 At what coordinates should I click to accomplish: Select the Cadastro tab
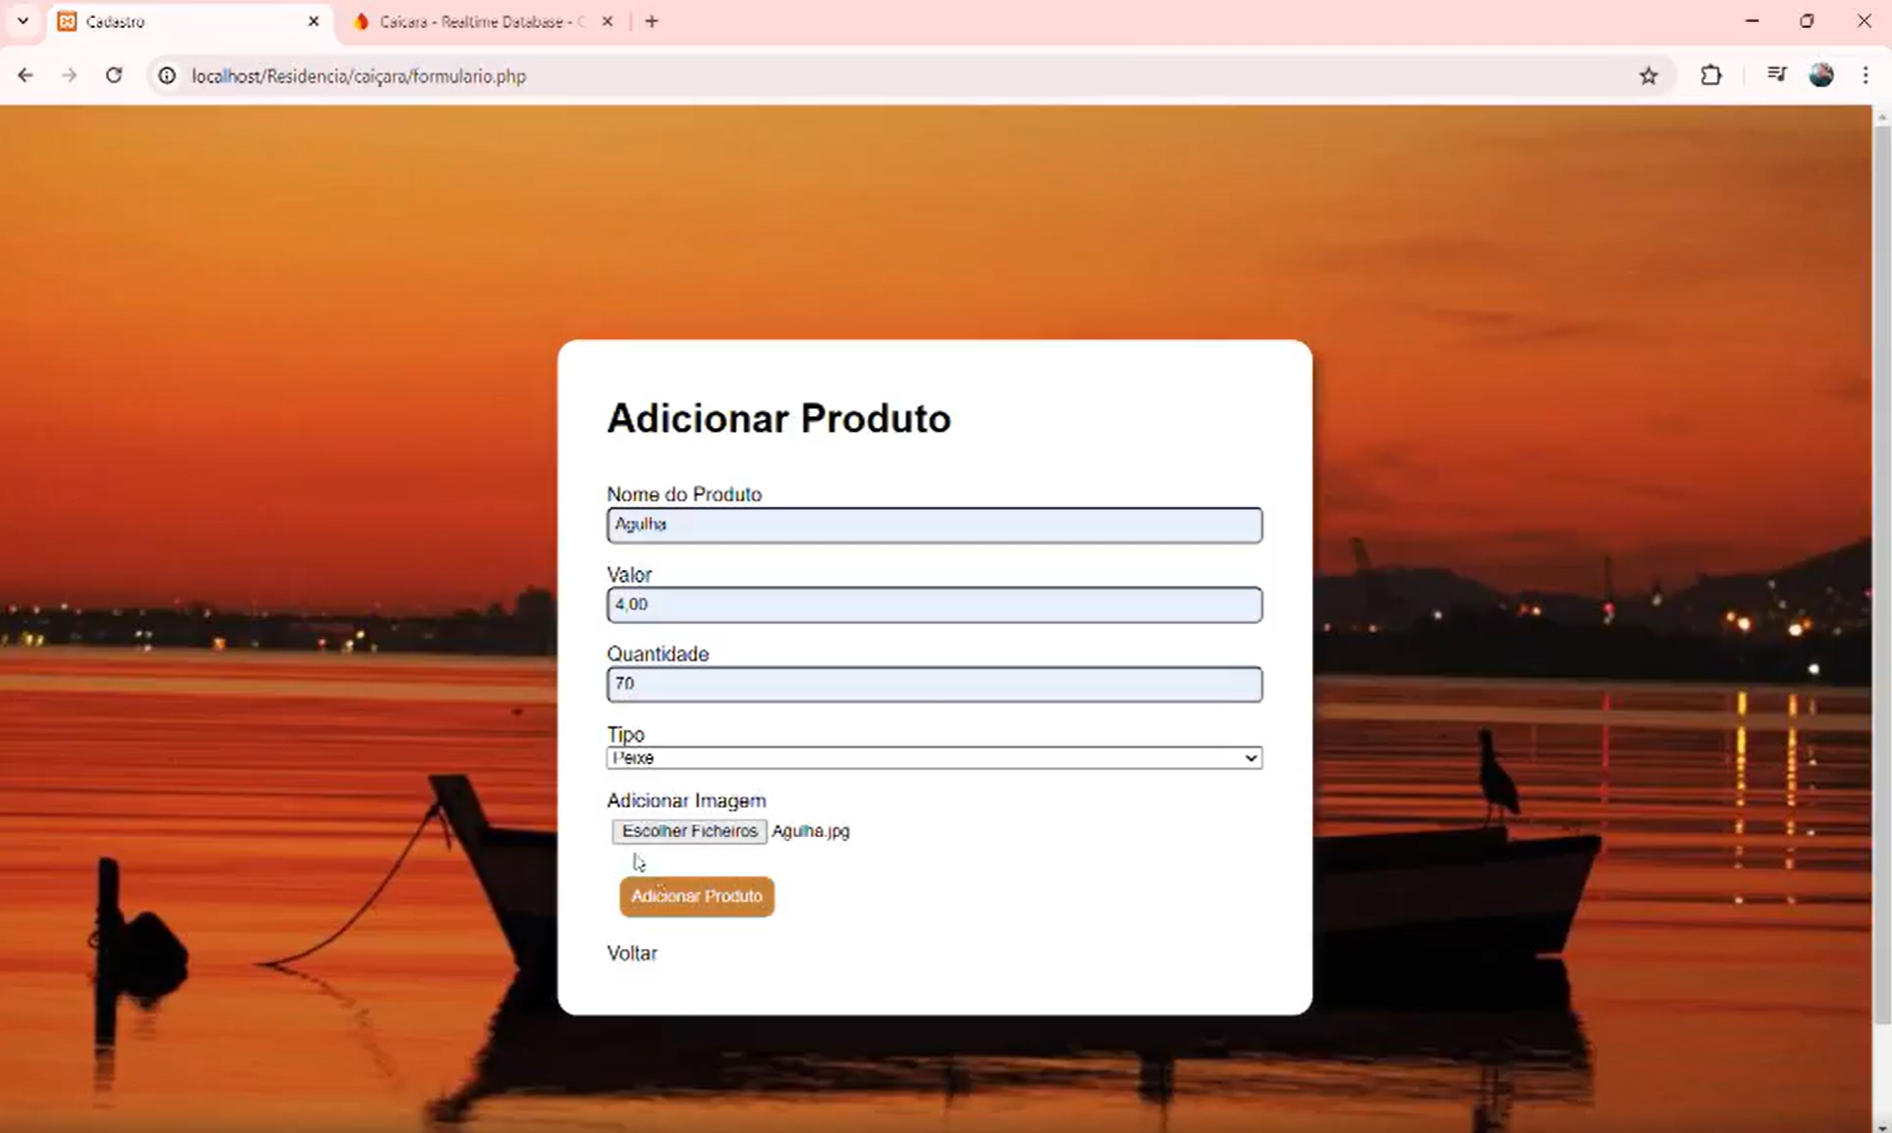(x=180, y=22)
